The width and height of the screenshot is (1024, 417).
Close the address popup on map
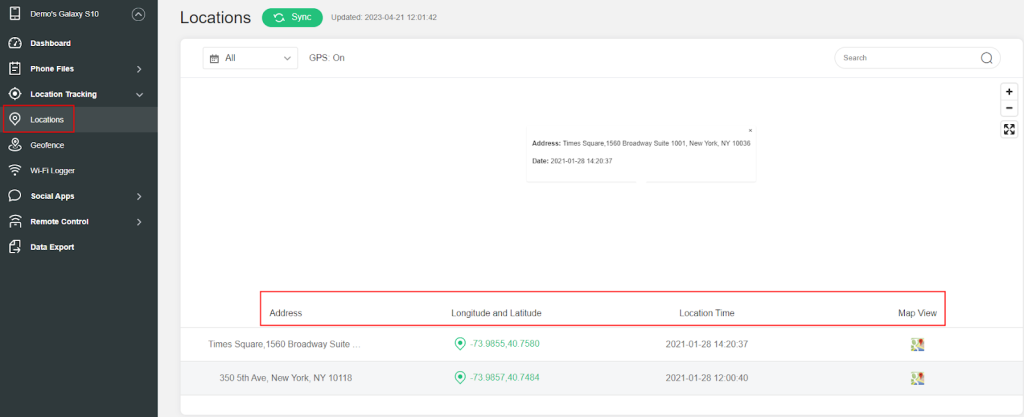[x=750, y=131]
